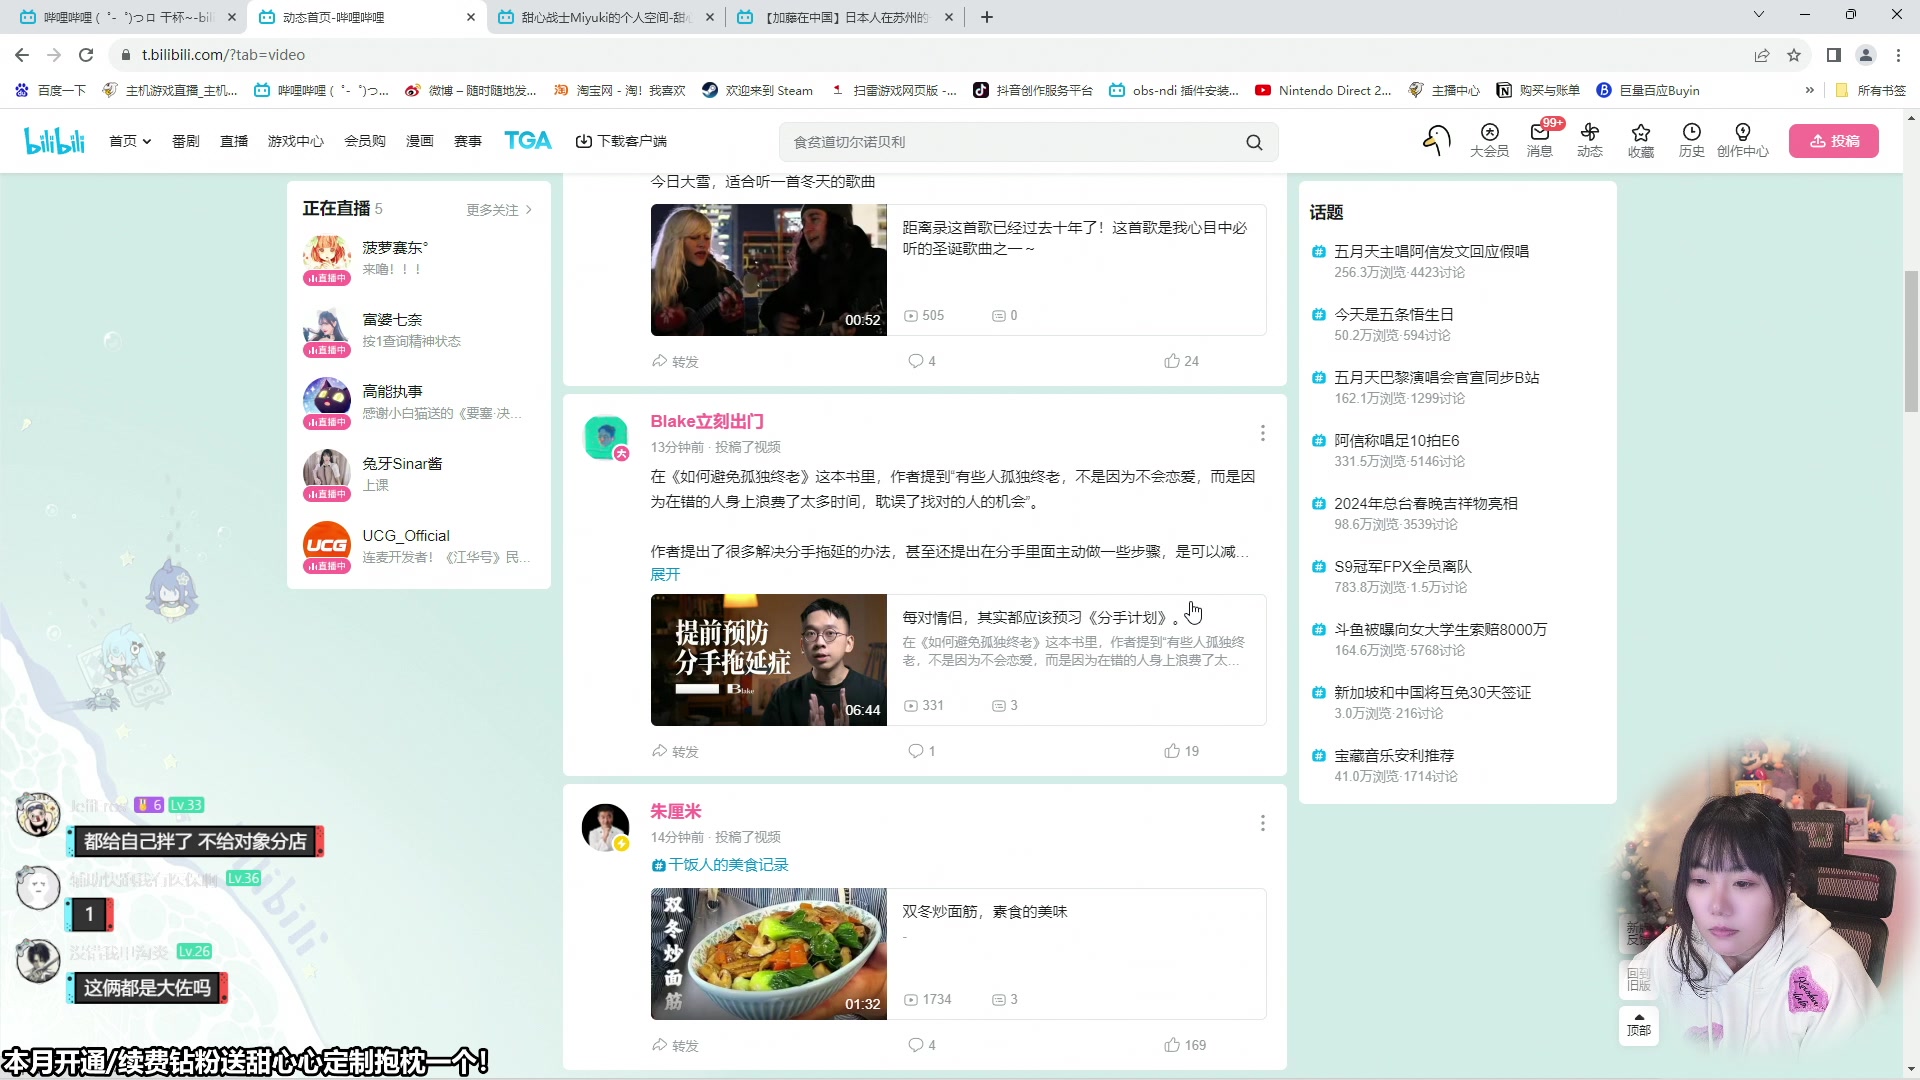Click the 动态 feed icon in top navigation

point(1590,140)
